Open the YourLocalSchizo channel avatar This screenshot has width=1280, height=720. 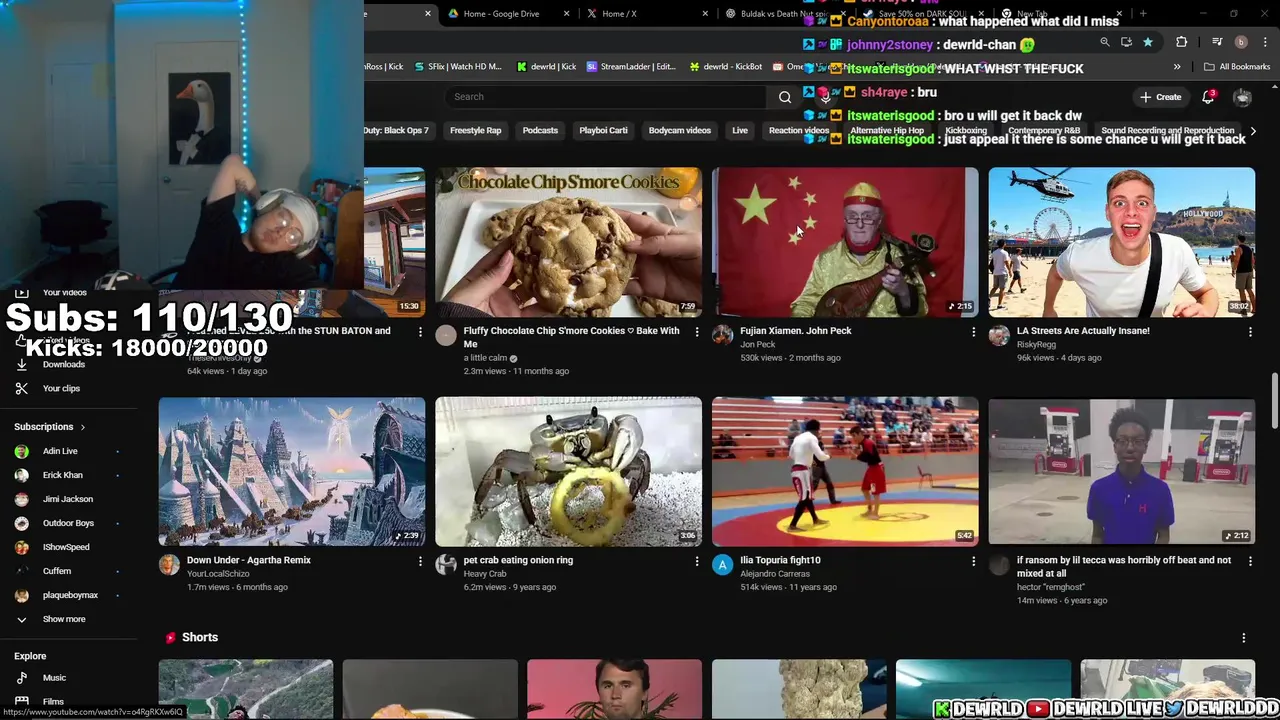tap(169, 565)
